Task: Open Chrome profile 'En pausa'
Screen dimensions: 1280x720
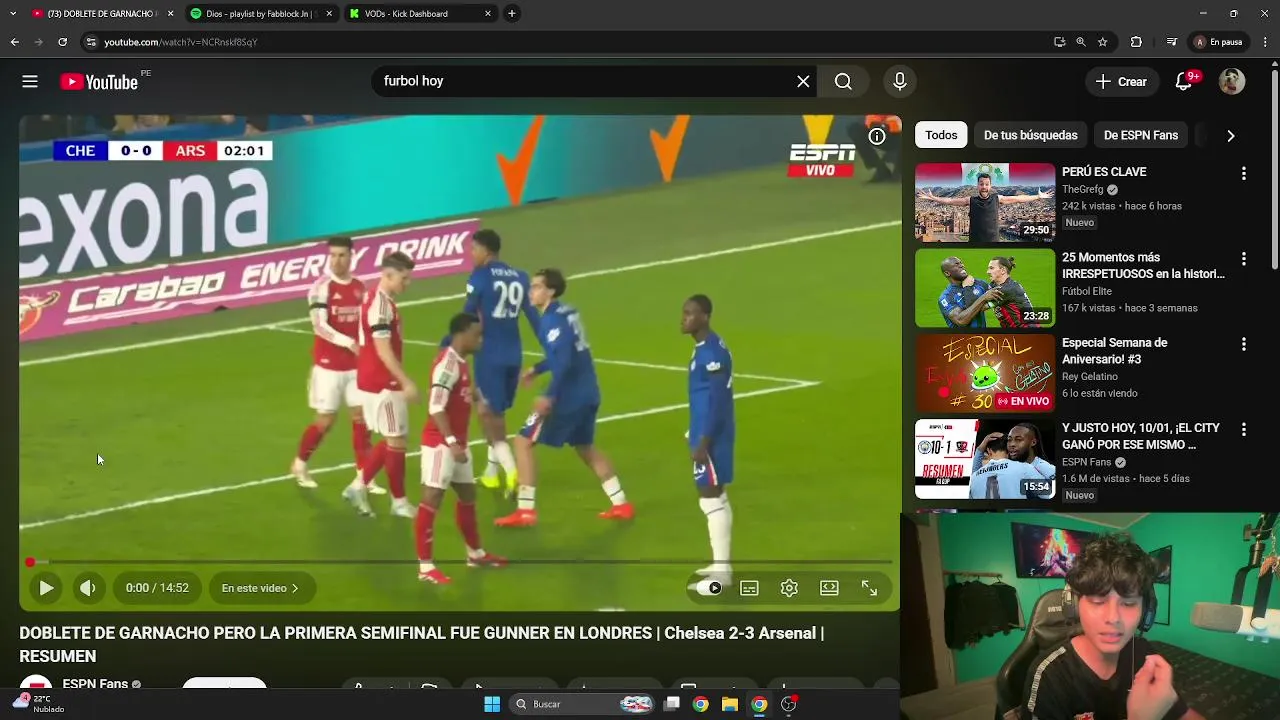Action: [x=1218, y=42]
